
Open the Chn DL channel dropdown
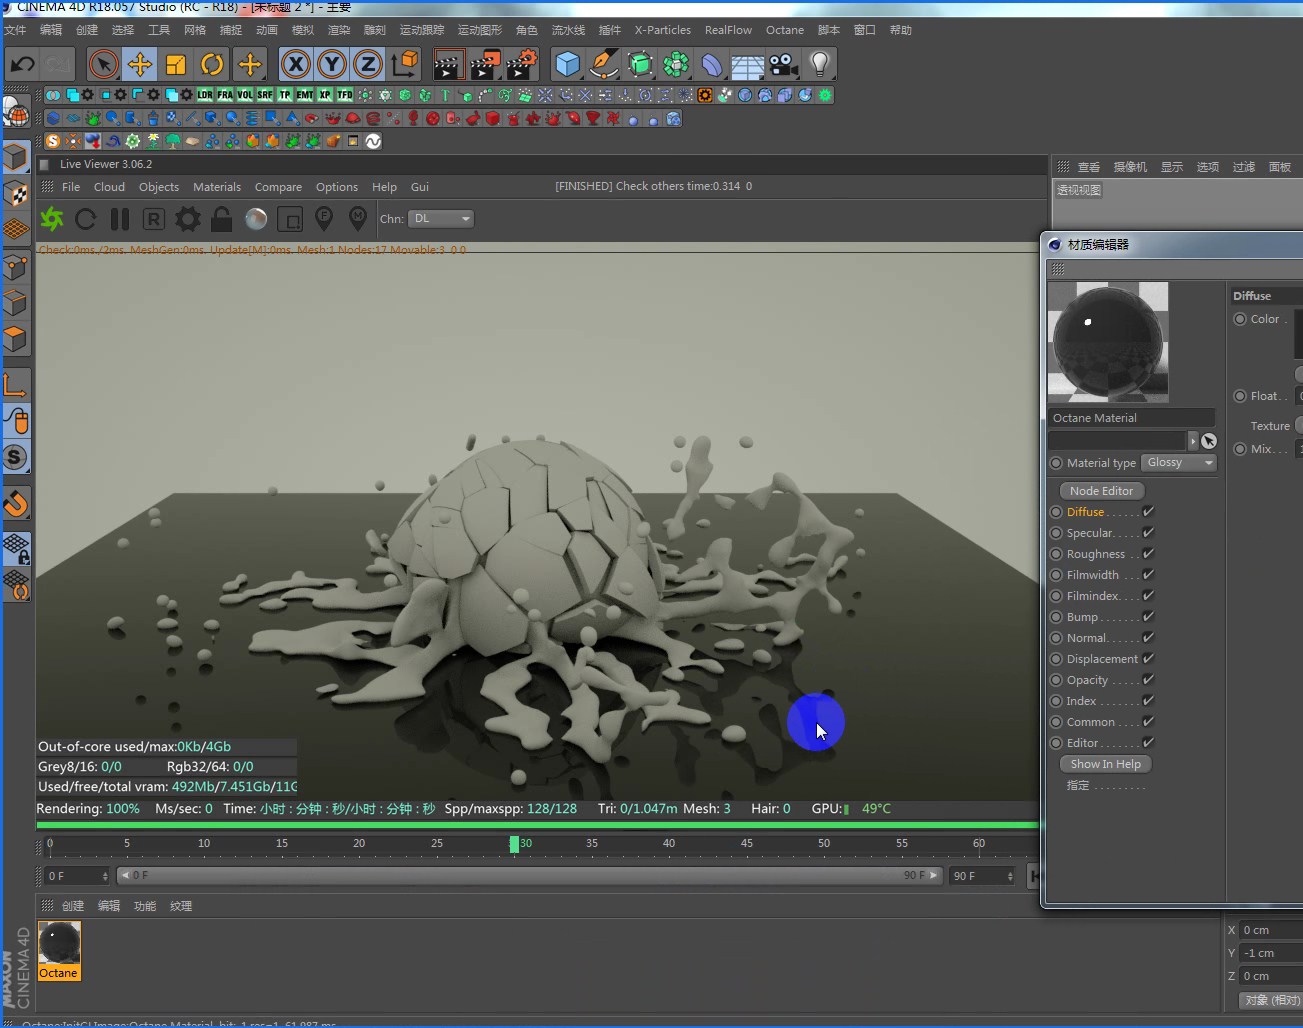(441, 219)
